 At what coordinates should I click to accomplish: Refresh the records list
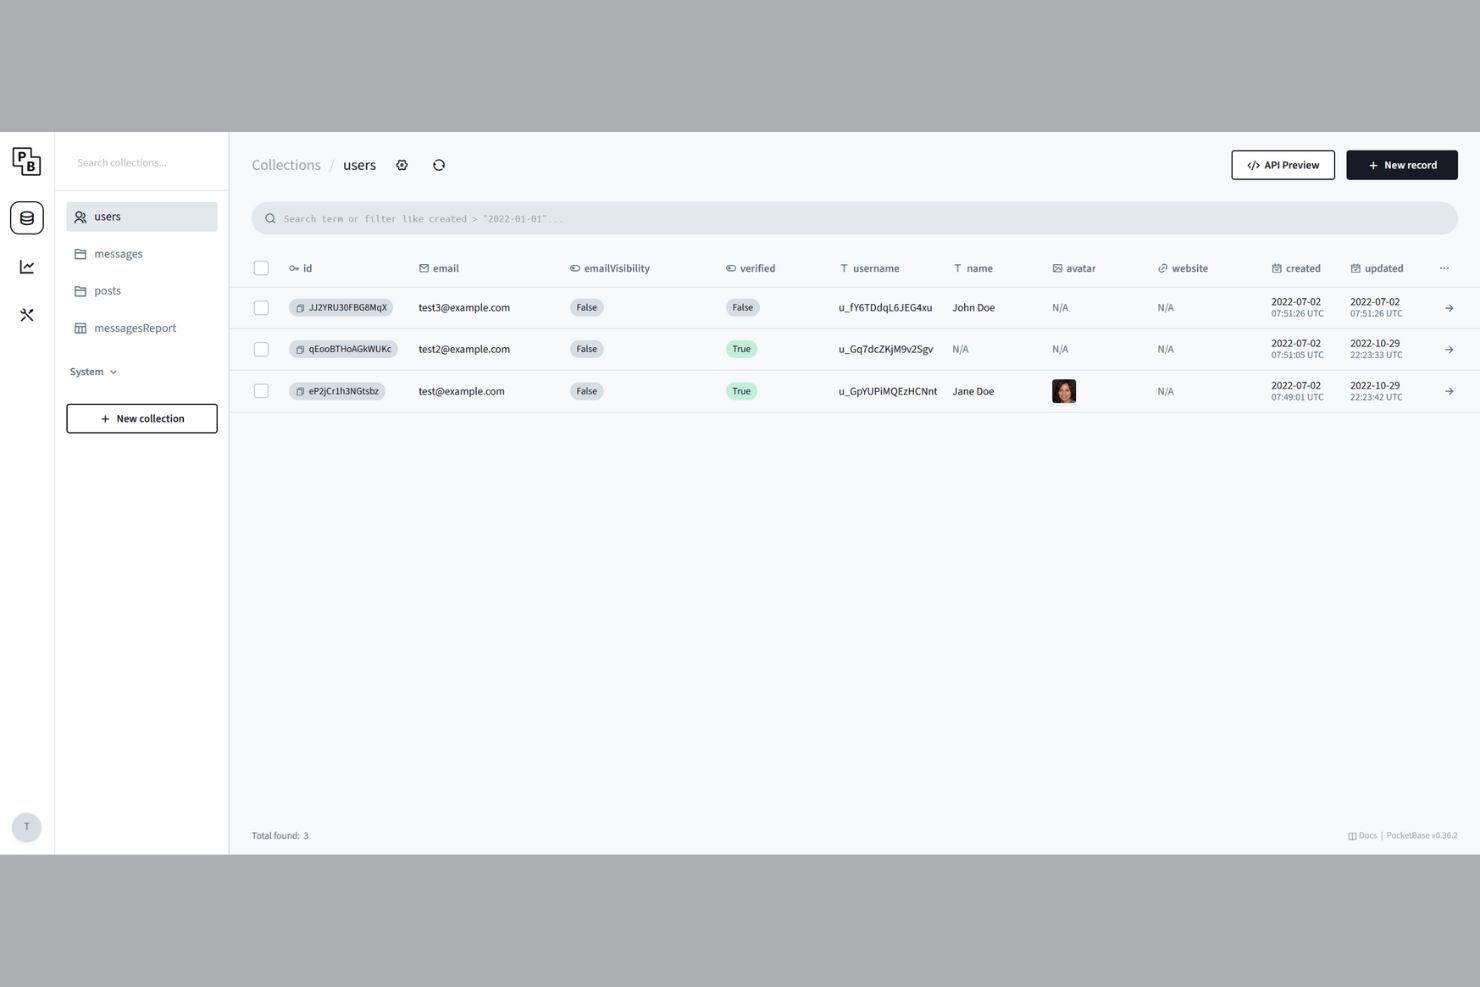click(439, 165)
